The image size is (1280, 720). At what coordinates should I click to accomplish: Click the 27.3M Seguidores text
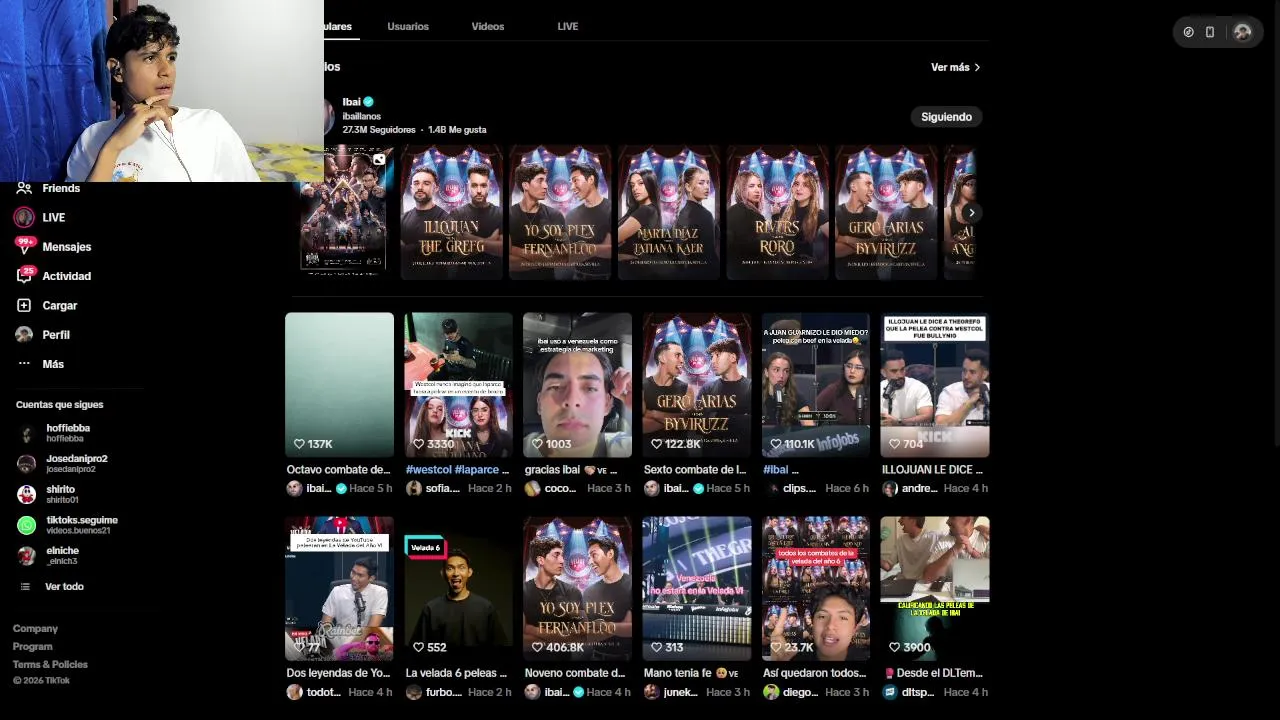[x=379, y=130]
